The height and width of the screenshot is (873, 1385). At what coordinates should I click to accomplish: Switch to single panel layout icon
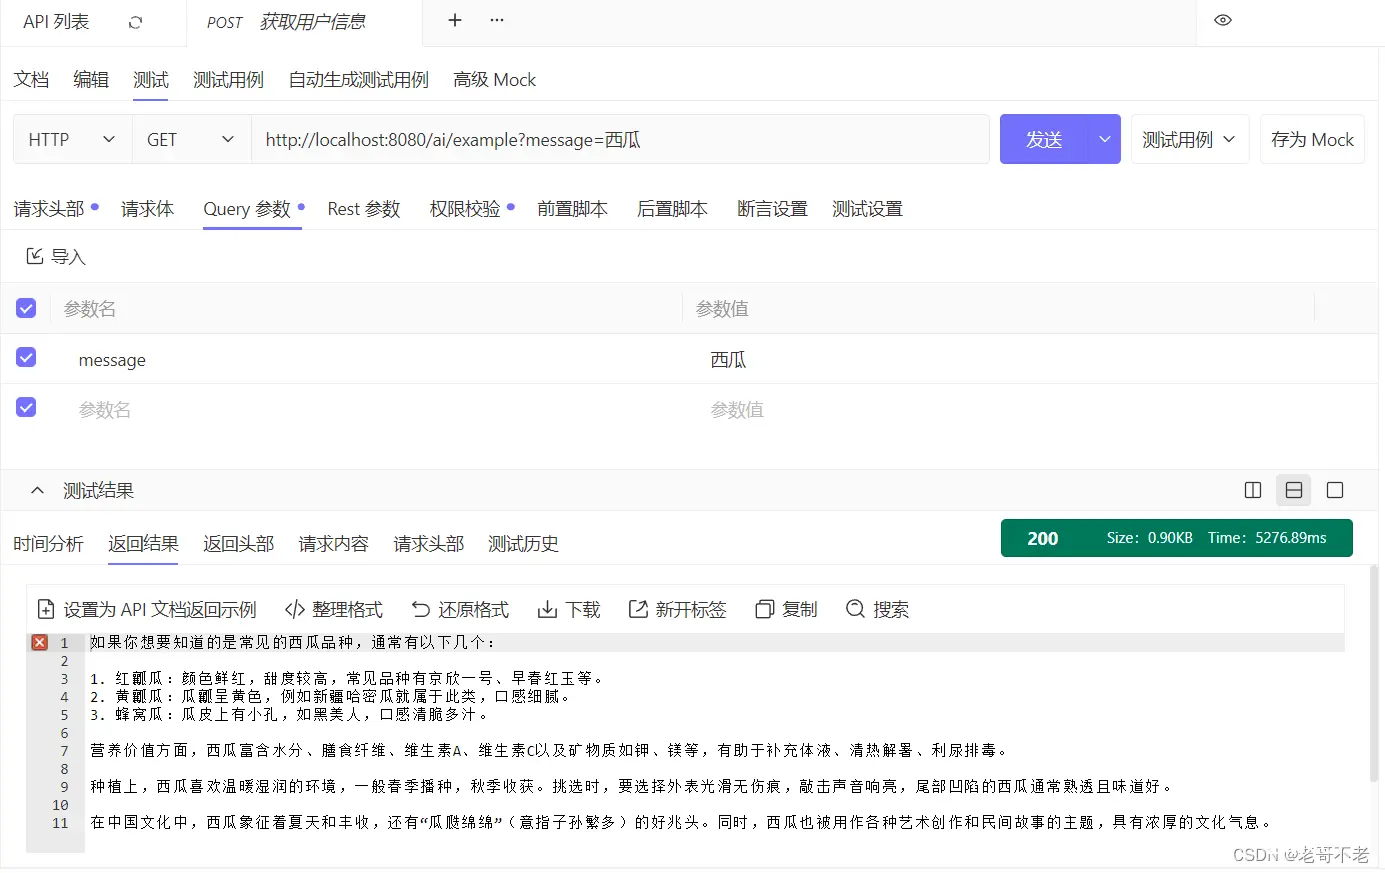pyautogui.click(x=1334, y=490)
